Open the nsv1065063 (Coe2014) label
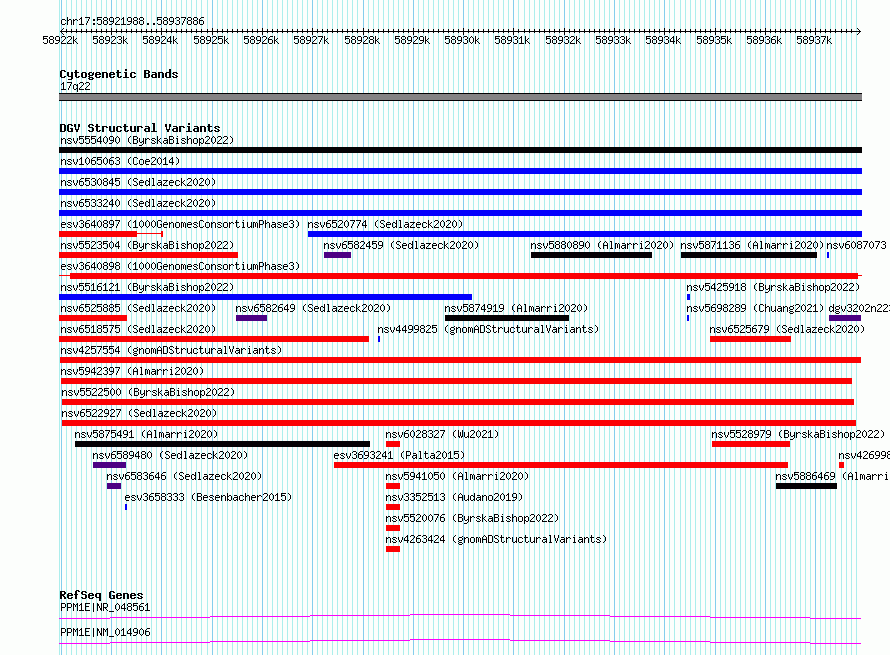Screen dimensions: 890x655 [x=120, y=161]
